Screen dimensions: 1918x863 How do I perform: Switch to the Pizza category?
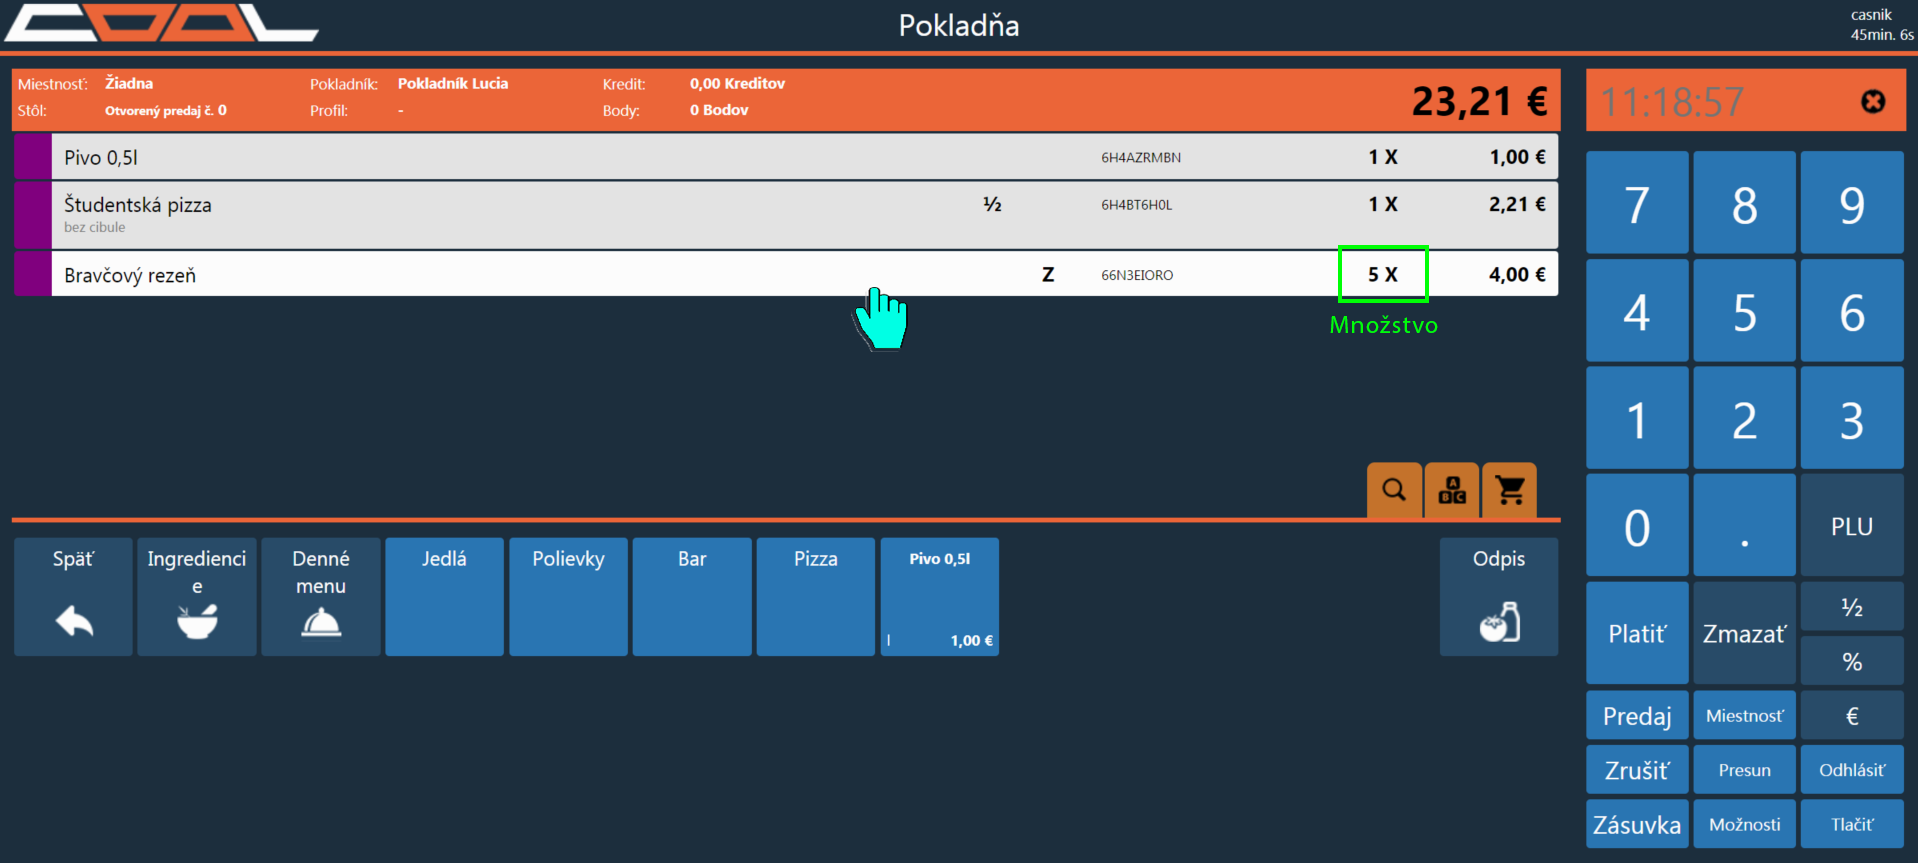point(816,597)
